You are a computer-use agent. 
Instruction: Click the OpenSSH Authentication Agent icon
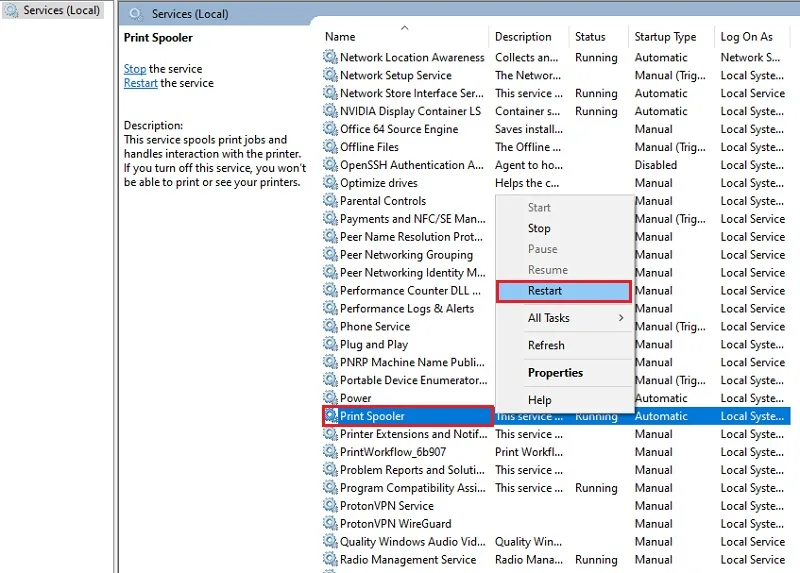[x=330, y=164]
